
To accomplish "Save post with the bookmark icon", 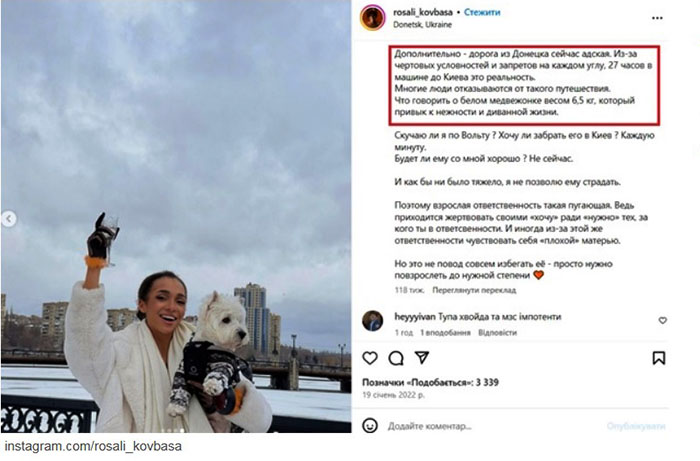I will click(x=659, y=358).
